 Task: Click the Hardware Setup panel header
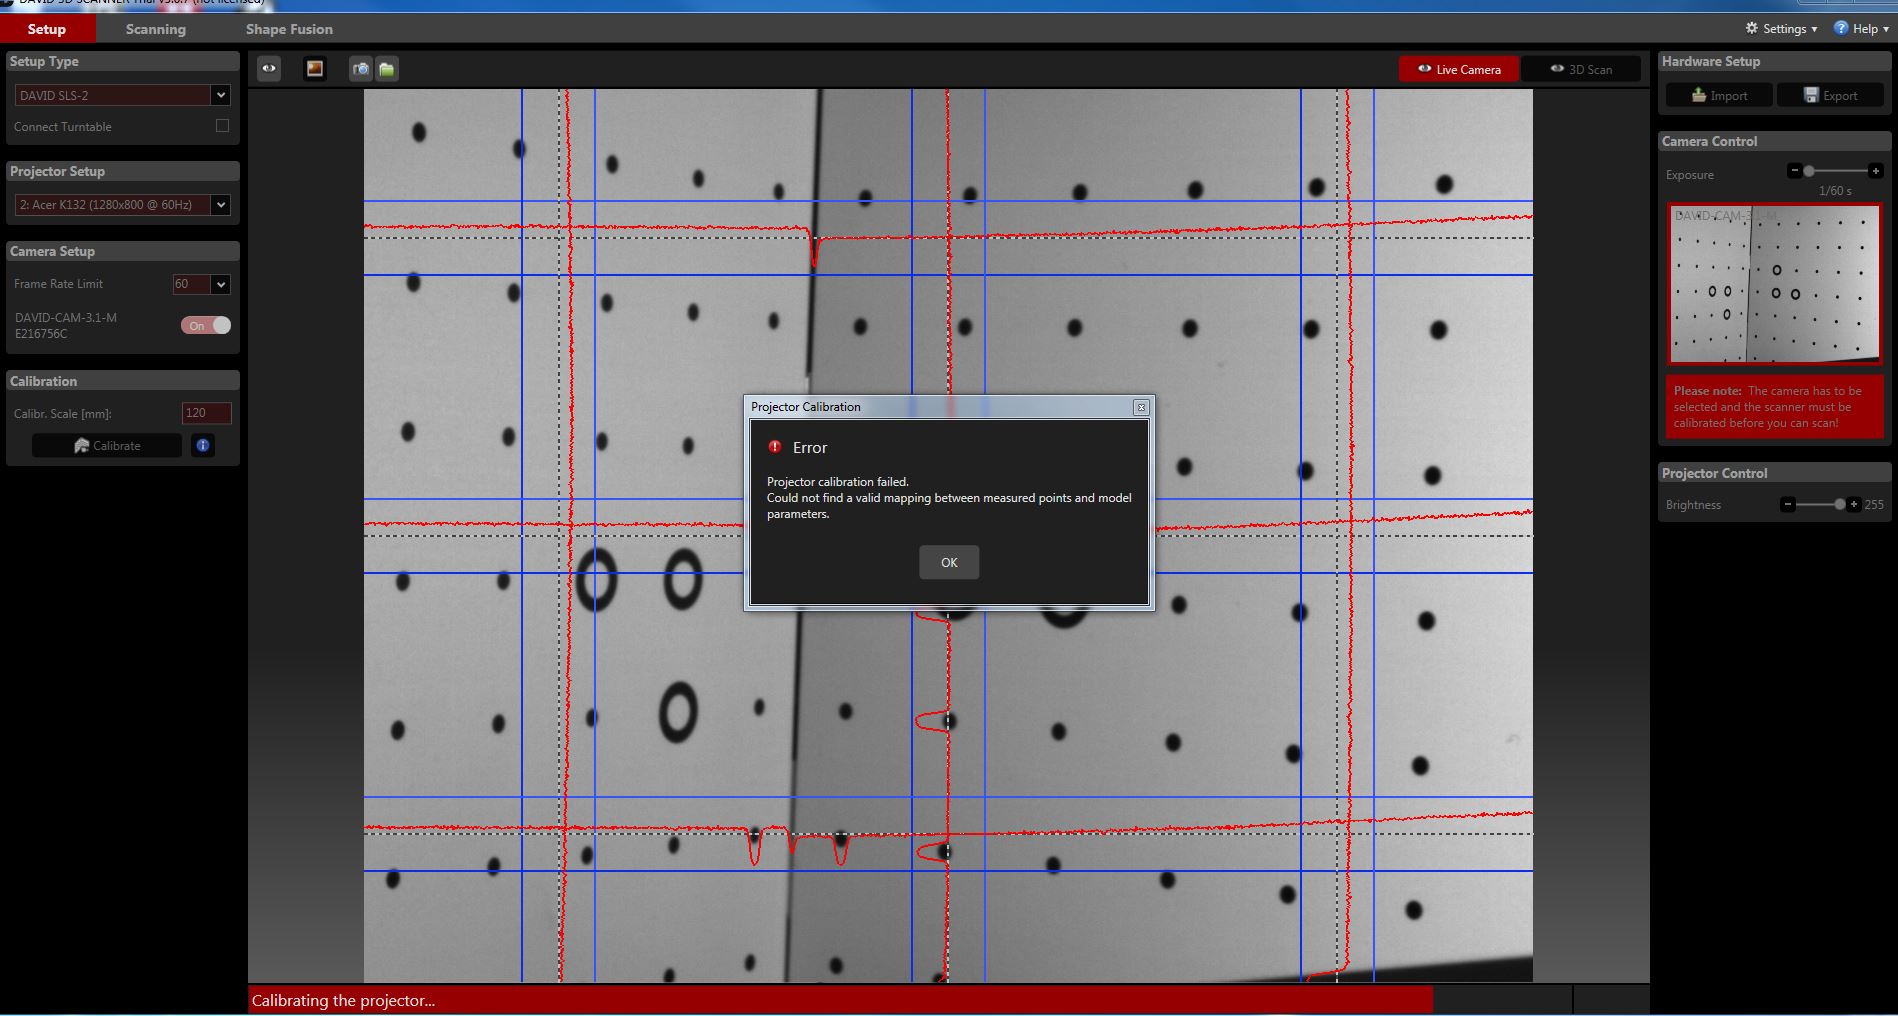click(x=1774, y=61)
